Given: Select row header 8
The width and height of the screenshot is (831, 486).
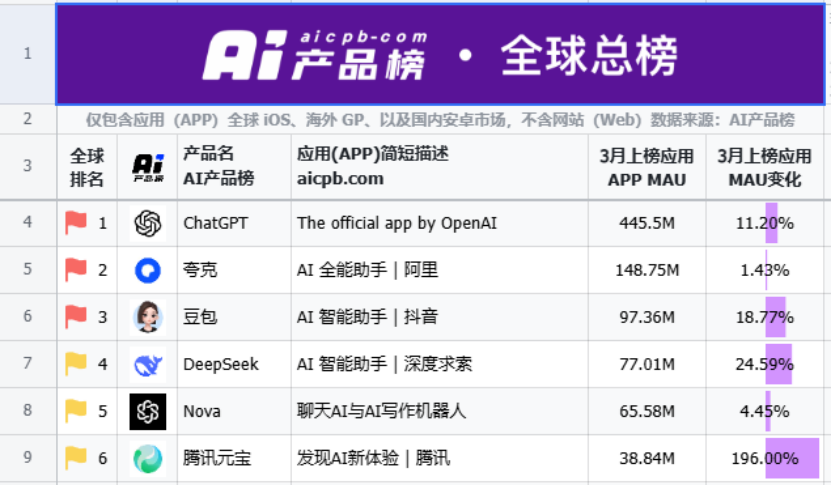Looking at the screenshot, I should point(28,411).
